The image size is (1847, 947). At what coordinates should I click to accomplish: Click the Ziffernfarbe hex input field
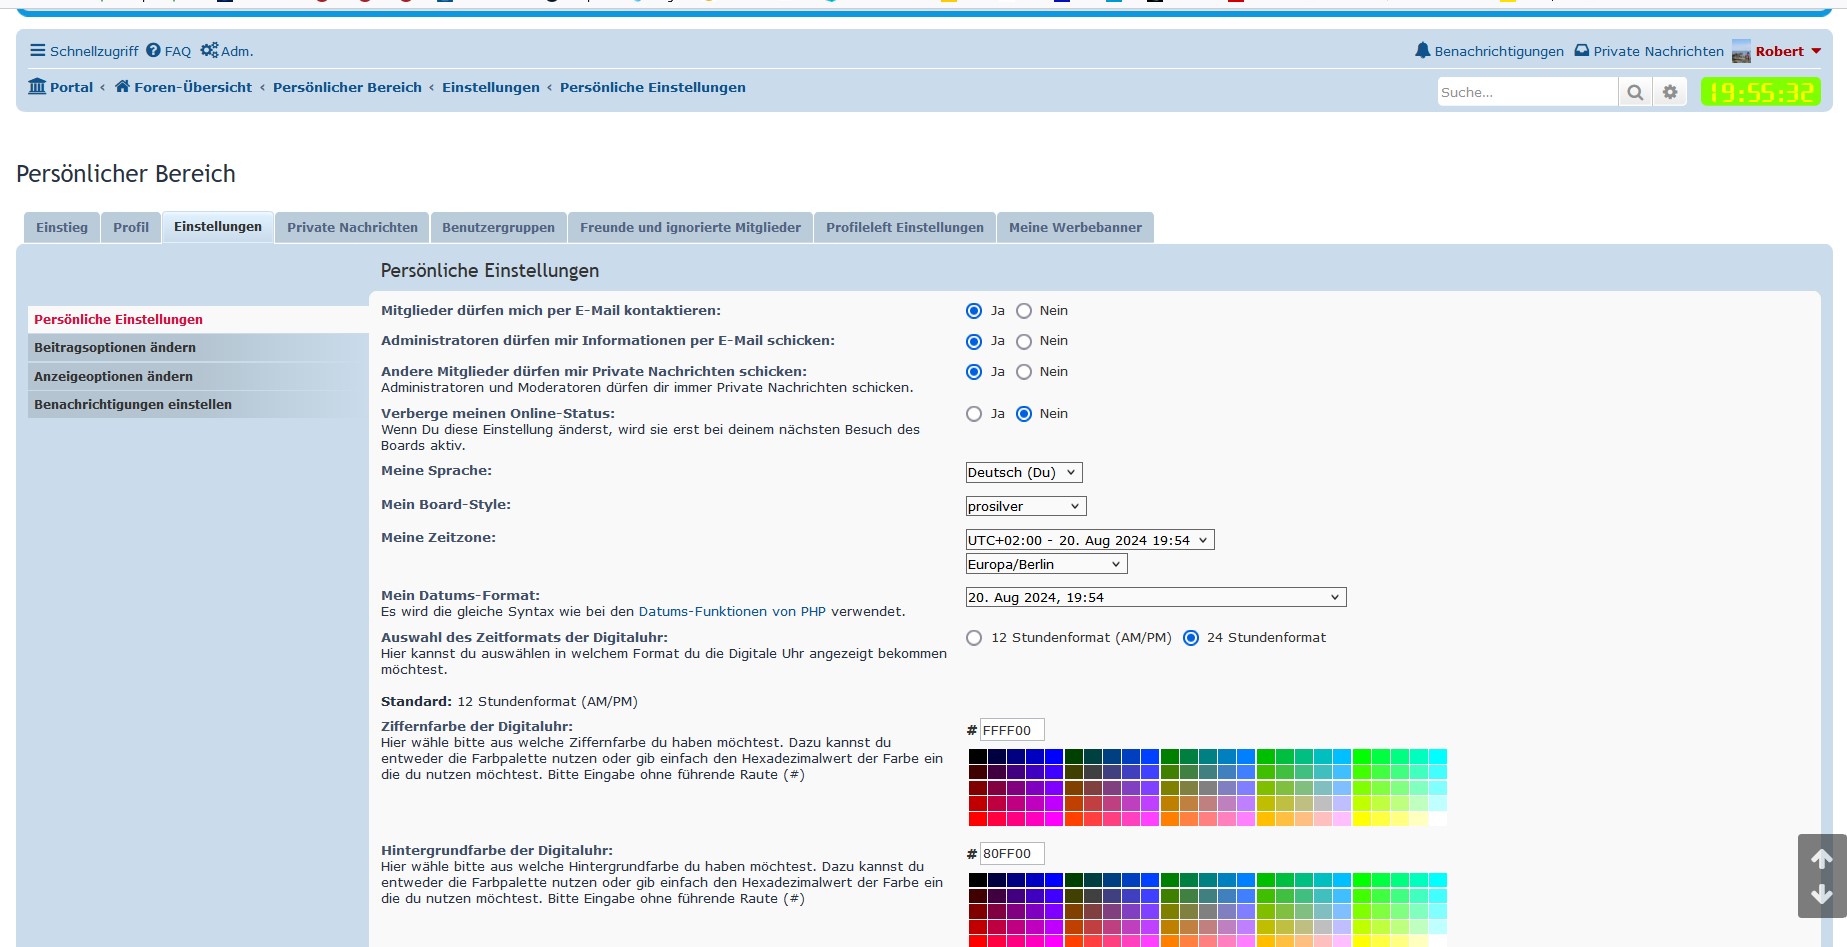pyautogui.click(x=1011, y=731)
